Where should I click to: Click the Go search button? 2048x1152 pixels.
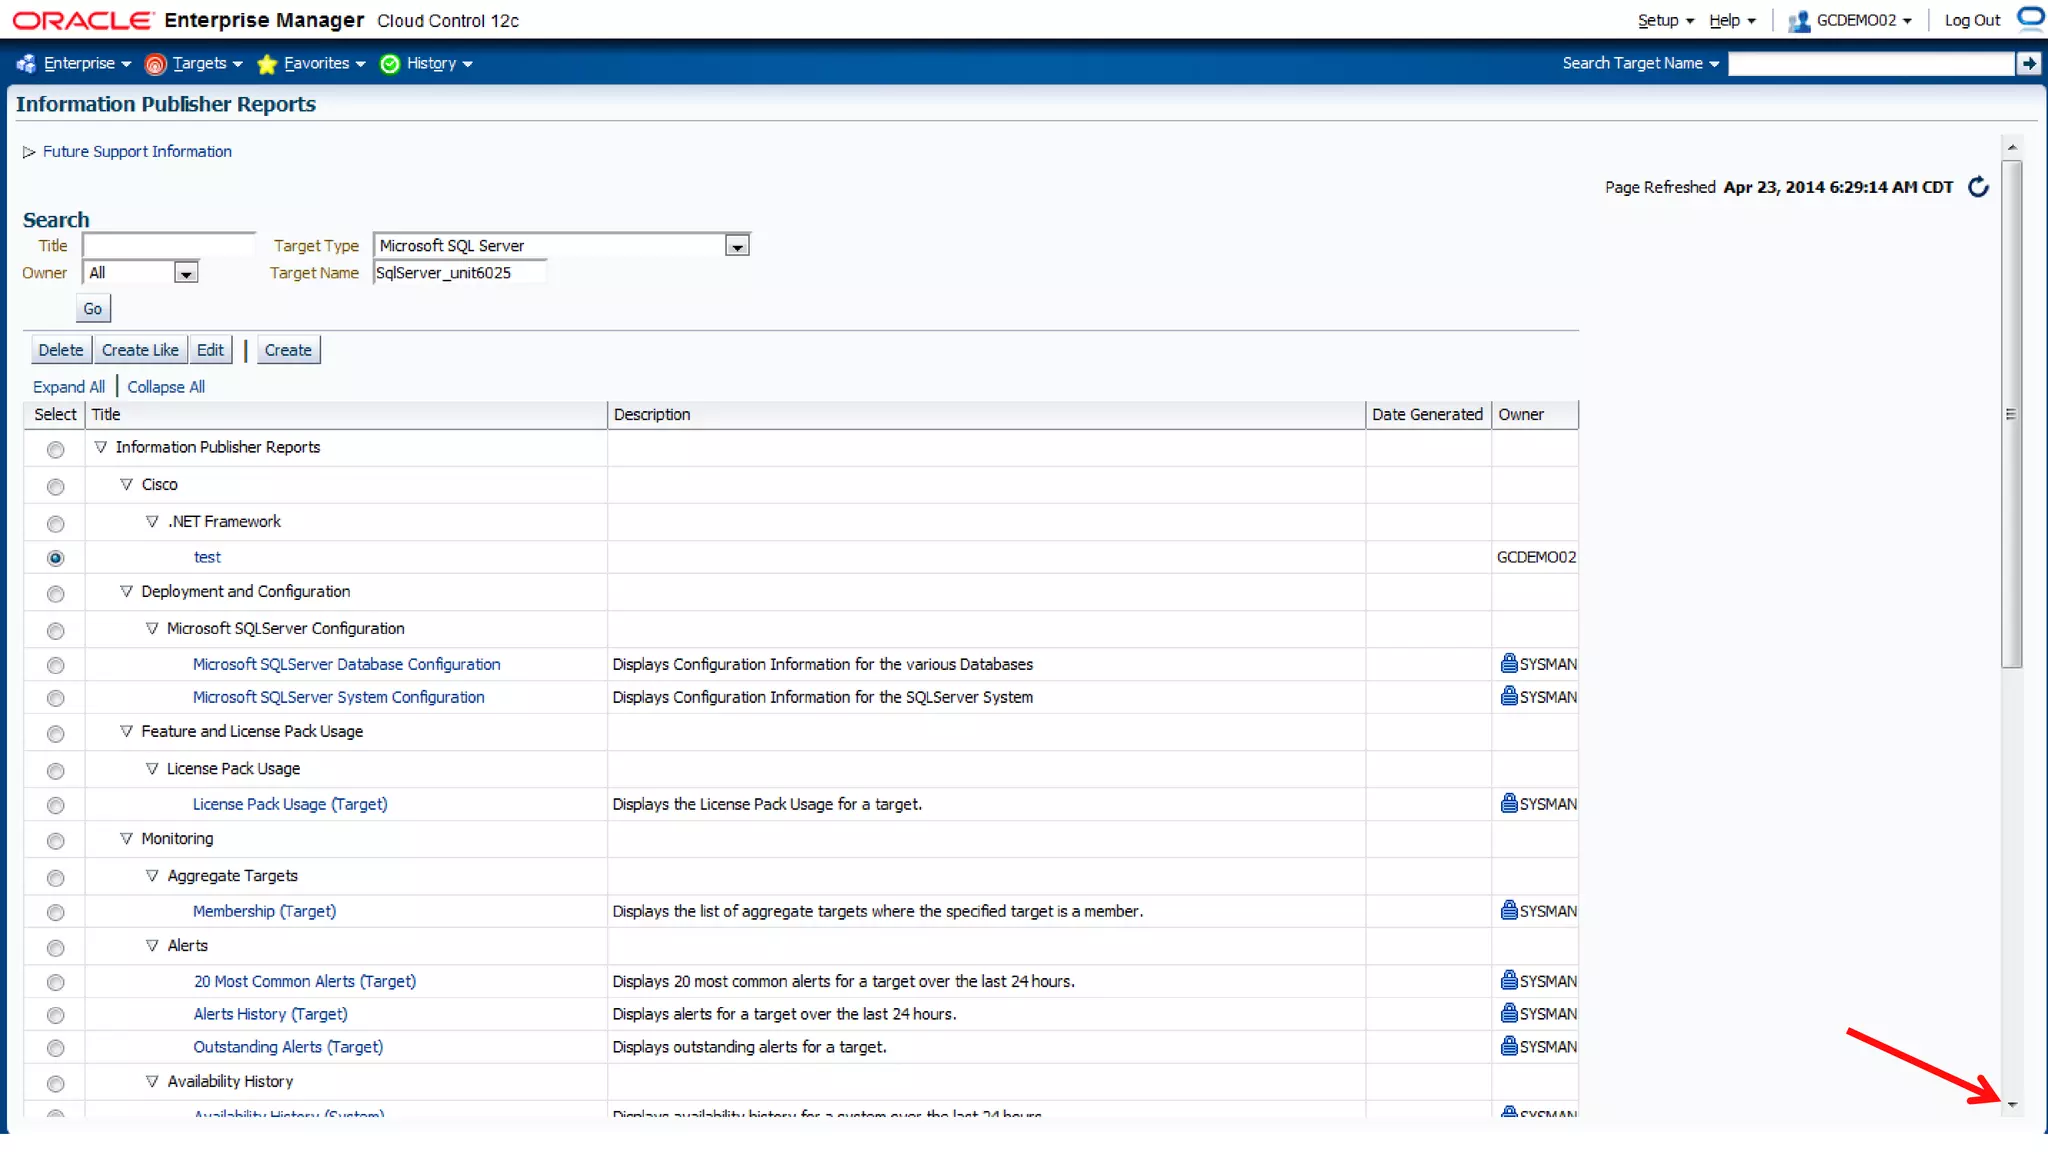point(93,309)
